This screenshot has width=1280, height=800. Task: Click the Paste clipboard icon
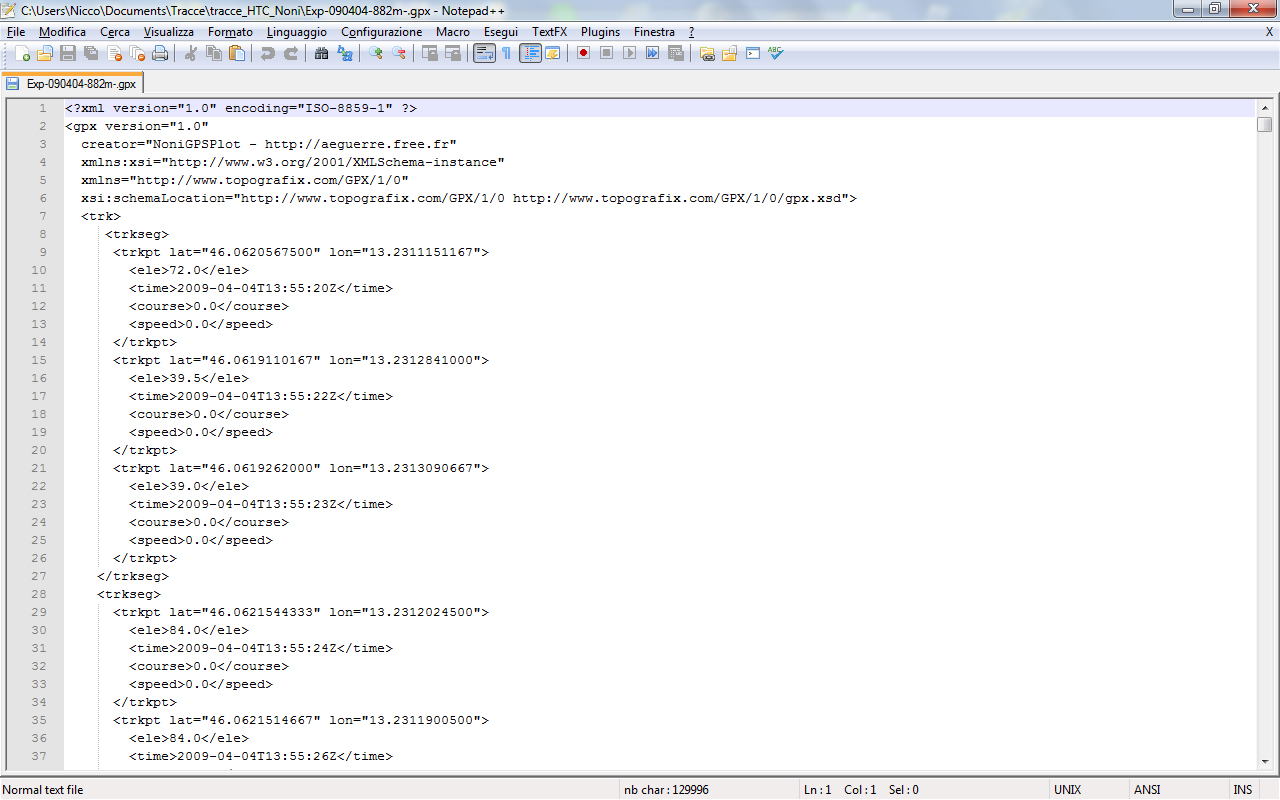click(236, 53)
